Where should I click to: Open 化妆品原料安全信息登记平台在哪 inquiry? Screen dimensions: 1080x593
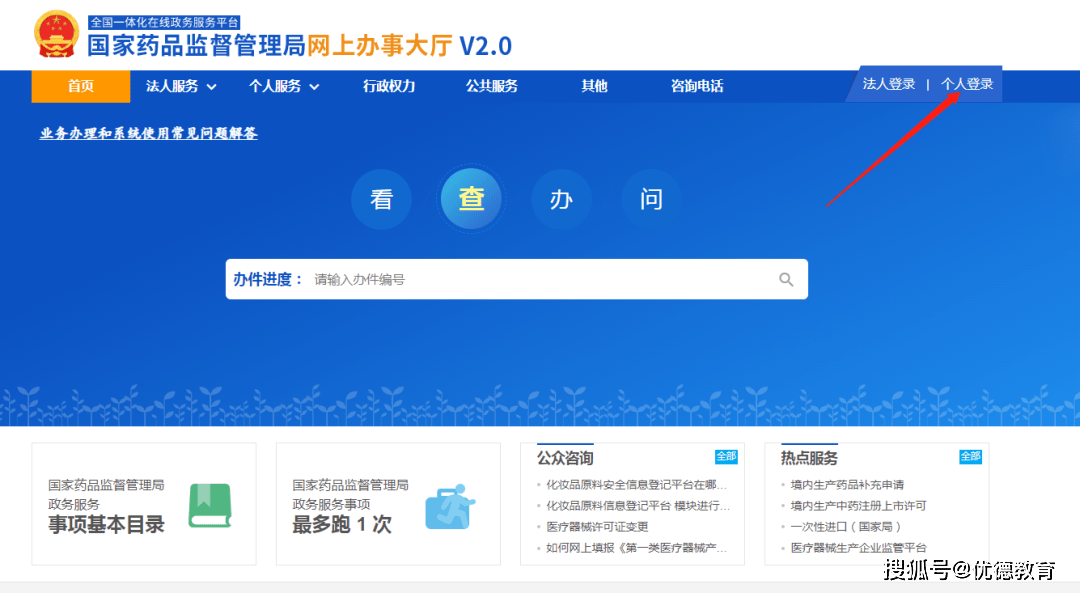coord(636,485)
